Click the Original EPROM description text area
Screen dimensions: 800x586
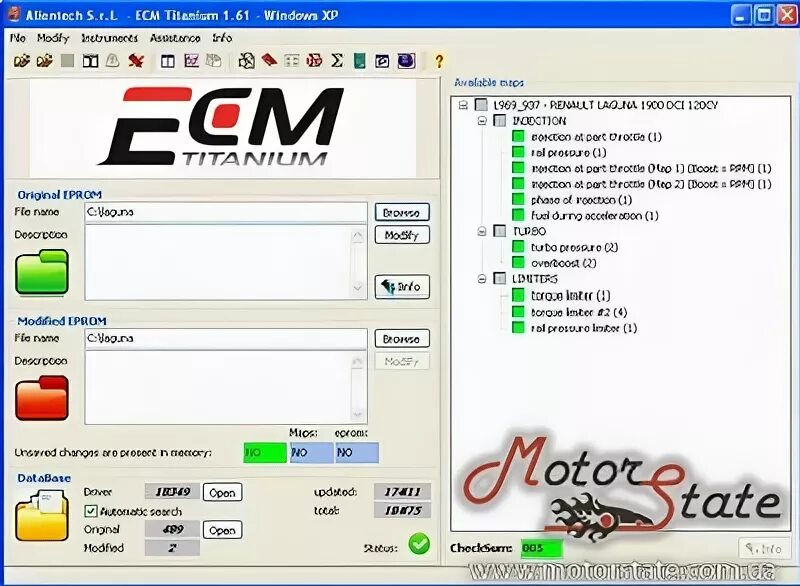coord(219,262)
